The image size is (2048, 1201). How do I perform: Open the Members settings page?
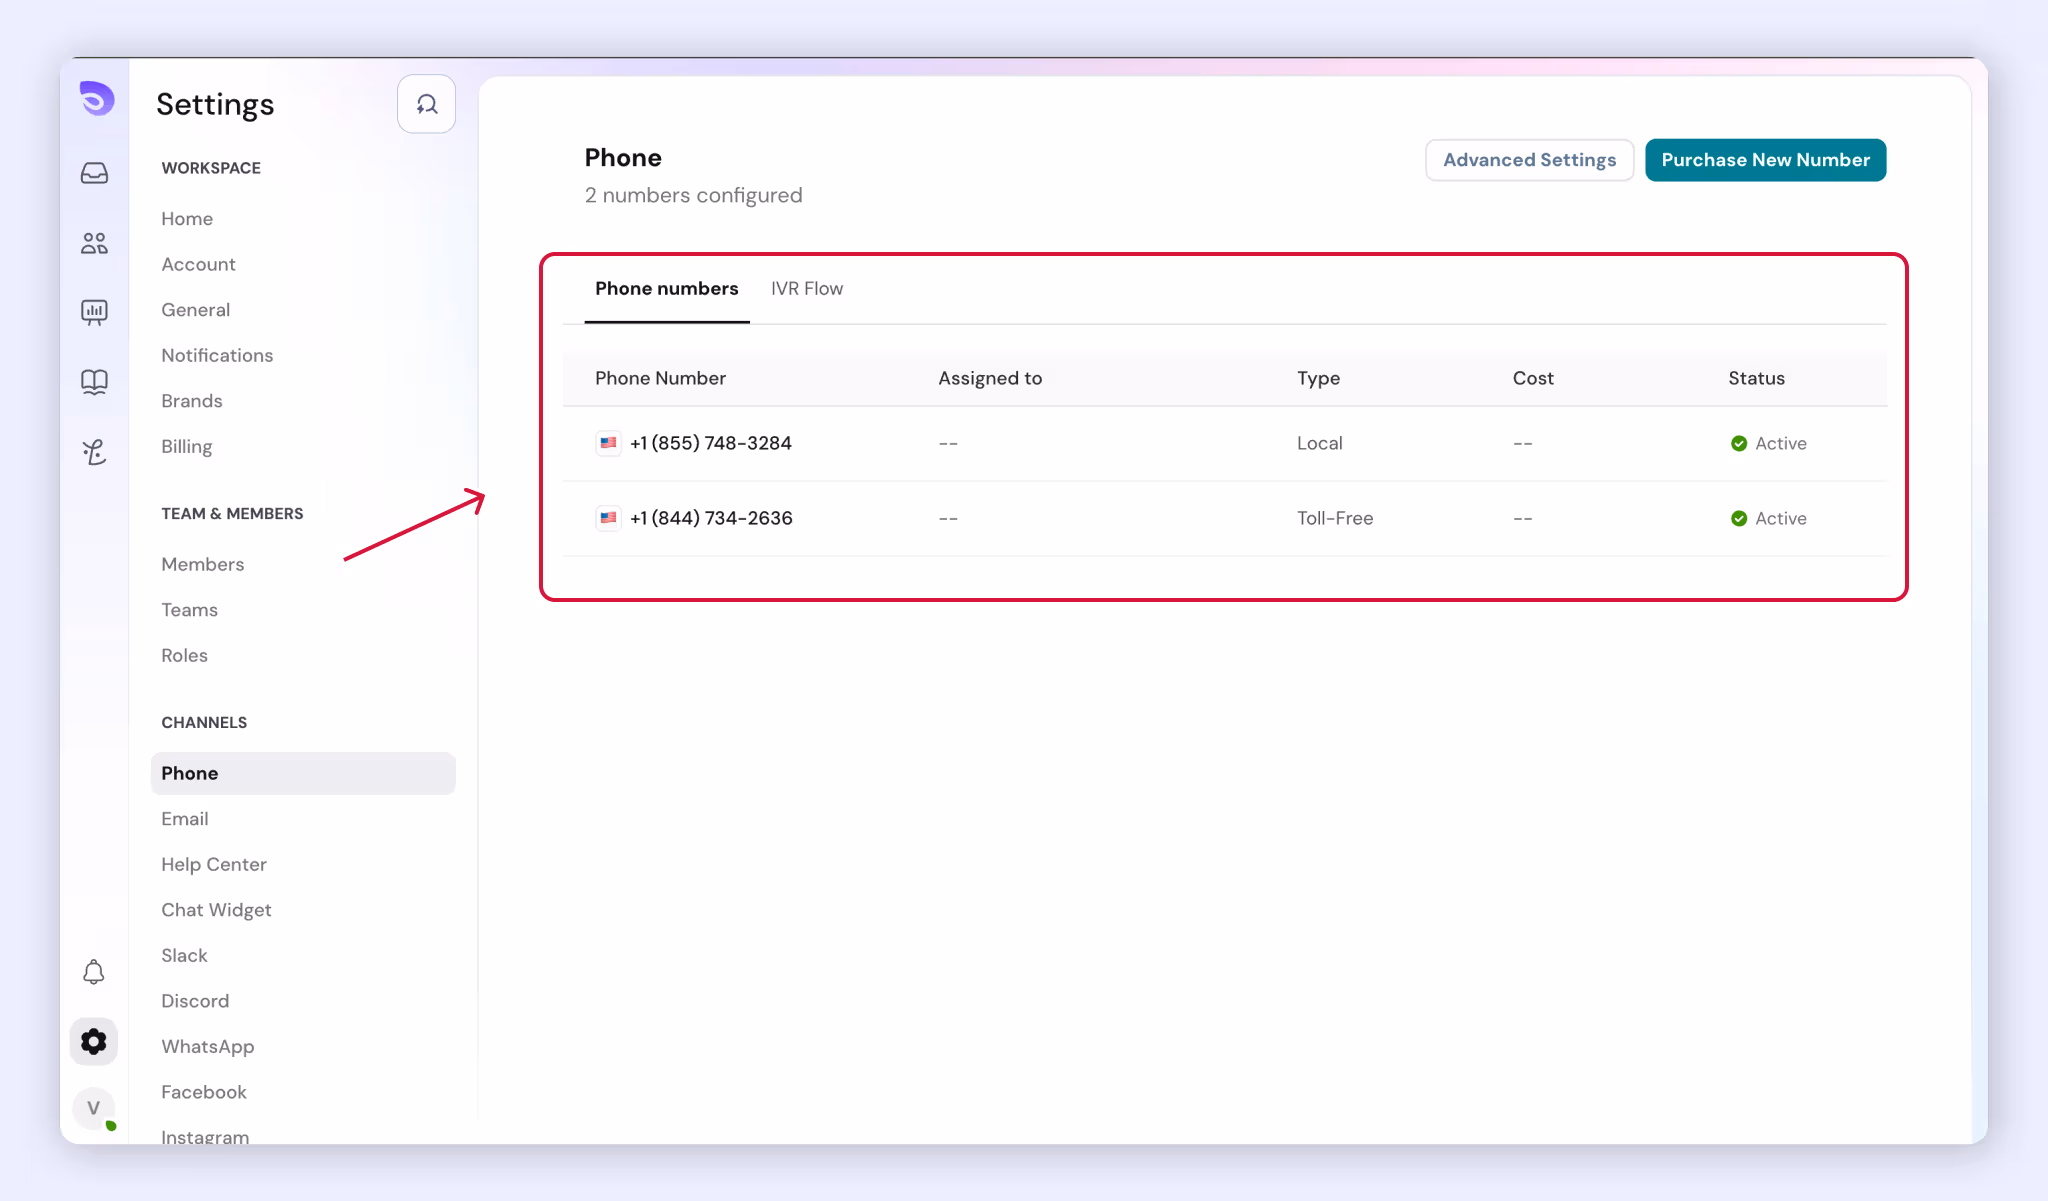203,565
